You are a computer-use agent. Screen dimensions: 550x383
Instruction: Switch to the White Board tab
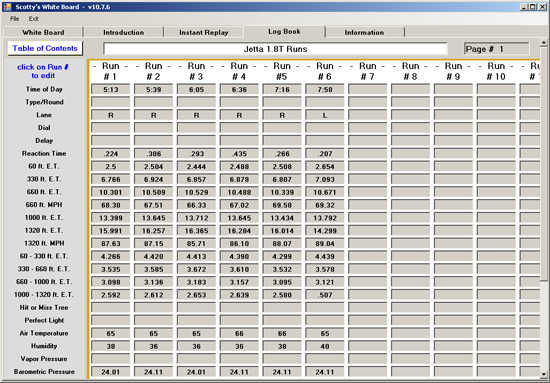pos(43,32)
